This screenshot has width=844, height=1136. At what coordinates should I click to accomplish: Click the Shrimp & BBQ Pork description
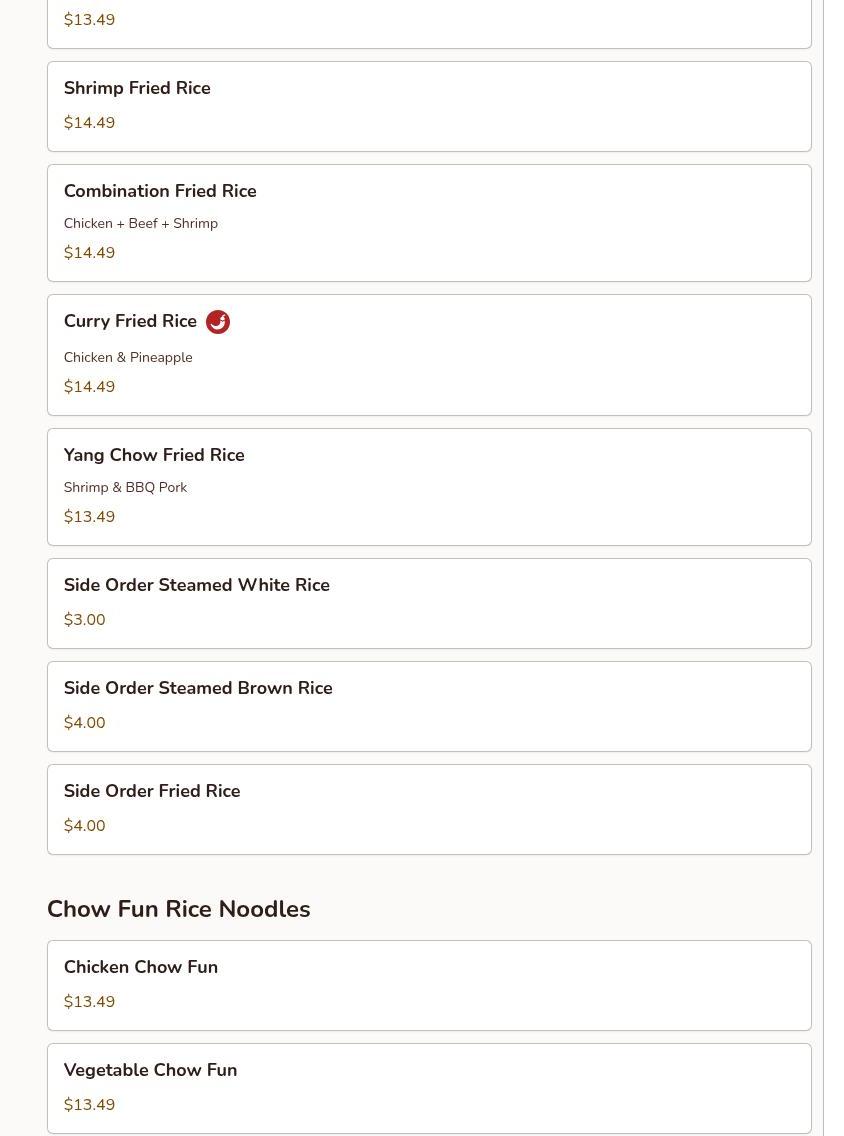125,488
